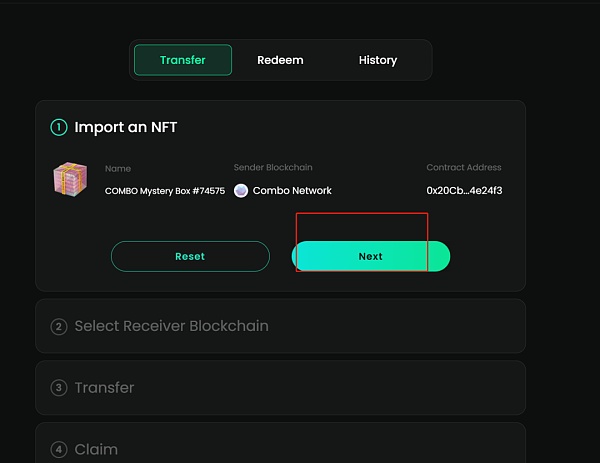Click the contract address 0x20Cb...4e24f3

point(464,190)
